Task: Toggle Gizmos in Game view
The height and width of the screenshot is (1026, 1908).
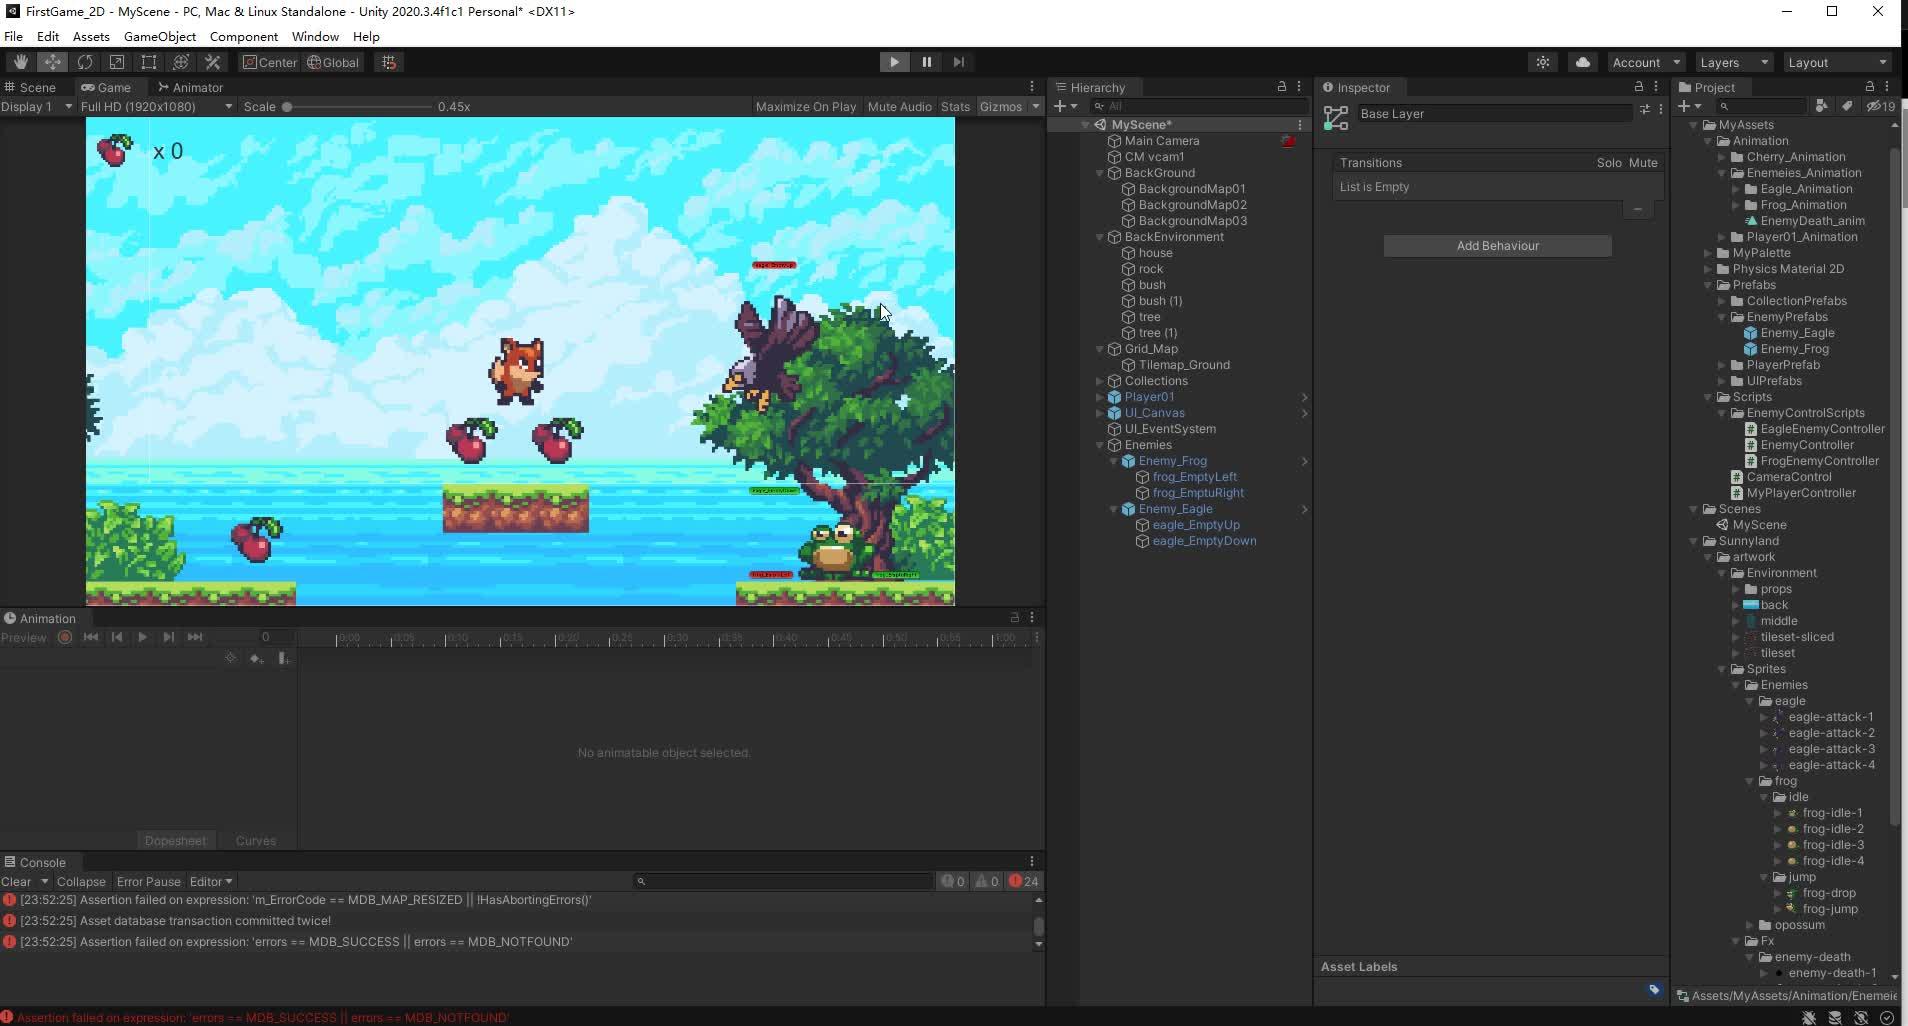Action: [x=1000, y=106]
